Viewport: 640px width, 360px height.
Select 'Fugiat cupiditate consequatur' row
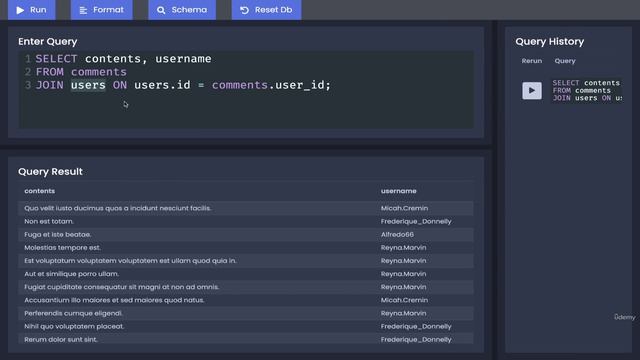point(246,287)
